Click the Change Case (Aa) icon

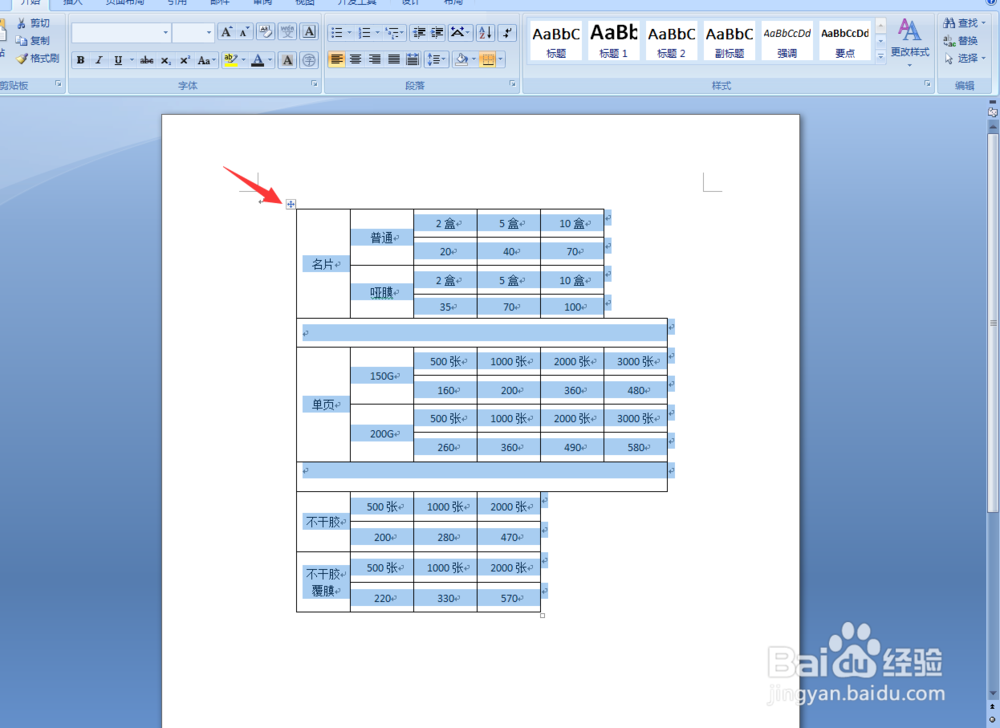tap(205, 61)
